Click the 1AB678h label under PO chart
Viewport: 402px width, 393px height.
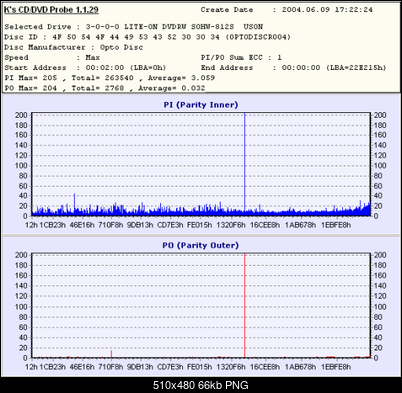point(300,367)
